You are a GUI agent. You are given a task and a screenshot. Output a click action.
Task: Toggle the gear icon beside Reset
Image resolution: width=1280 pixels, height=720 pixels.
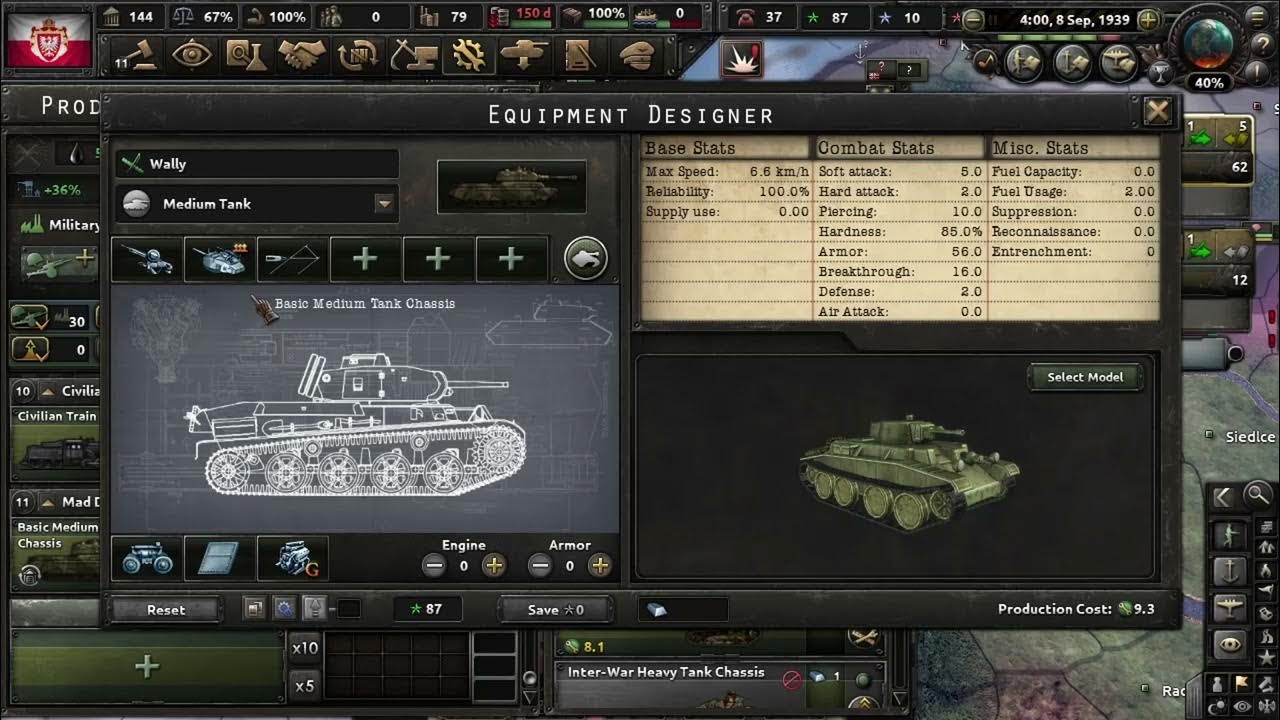(285, 608)
